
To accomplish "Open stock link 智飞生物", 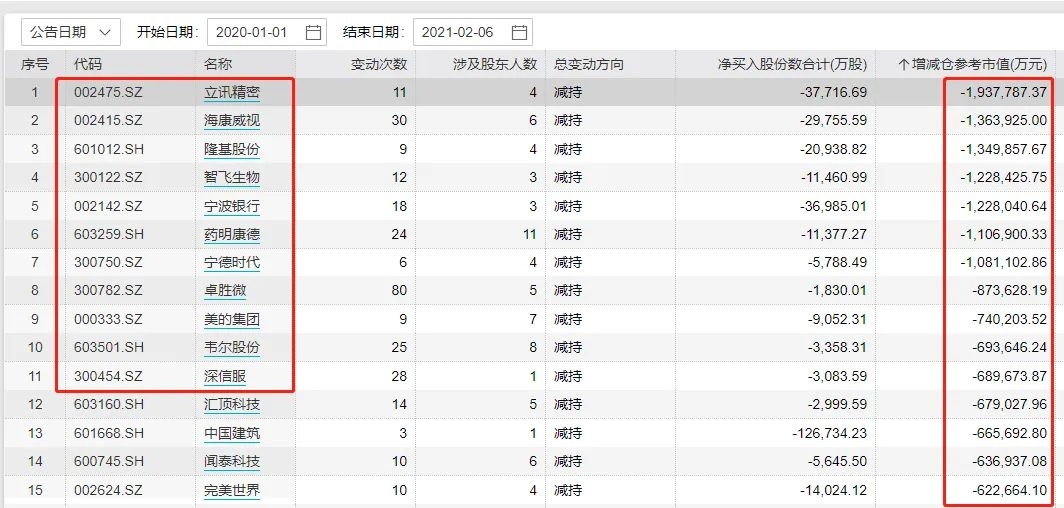I will click(232, 178).
